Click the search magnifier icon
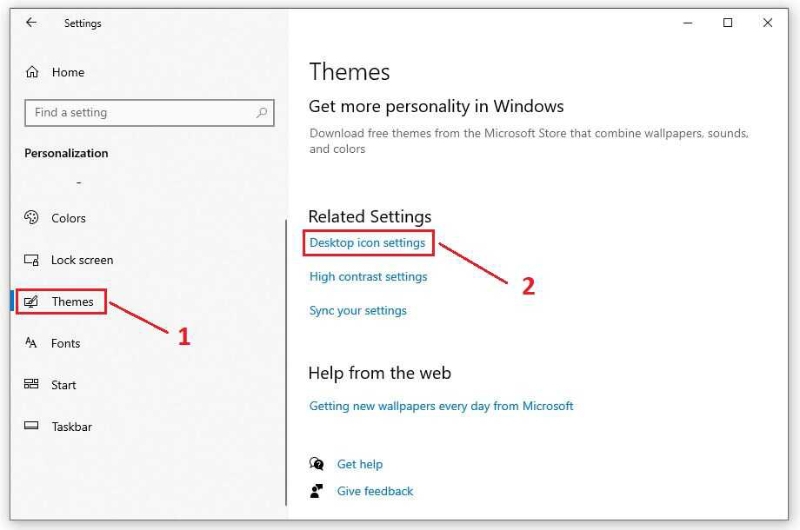This screenshot has height=530, width=800. pyautogui.click(x=262, y=112)
